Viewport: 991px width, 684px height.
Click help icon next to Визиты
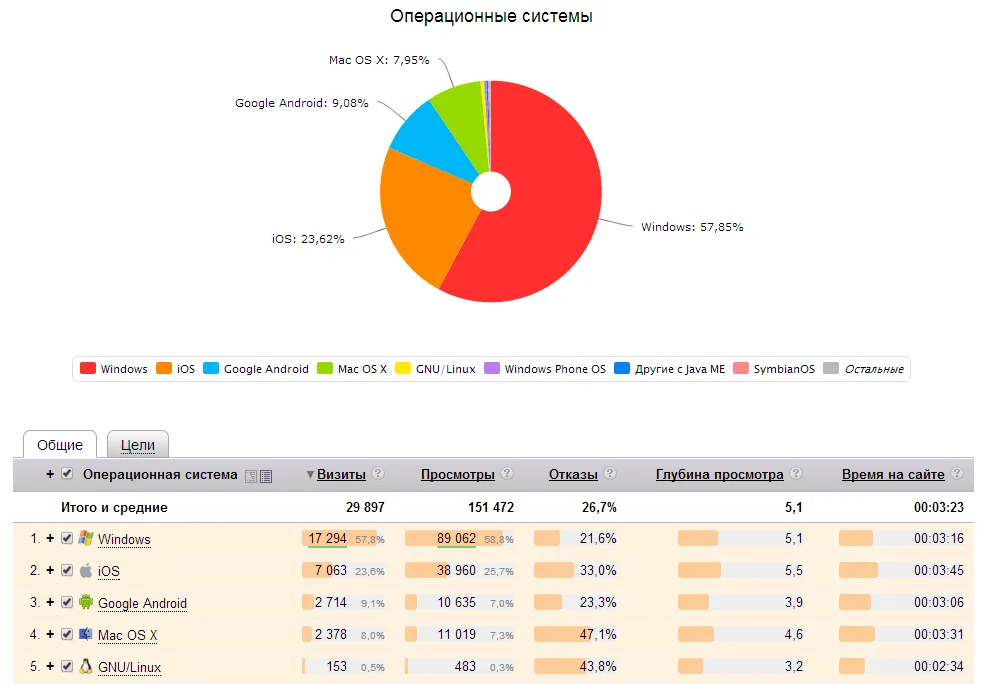[378, 474]
